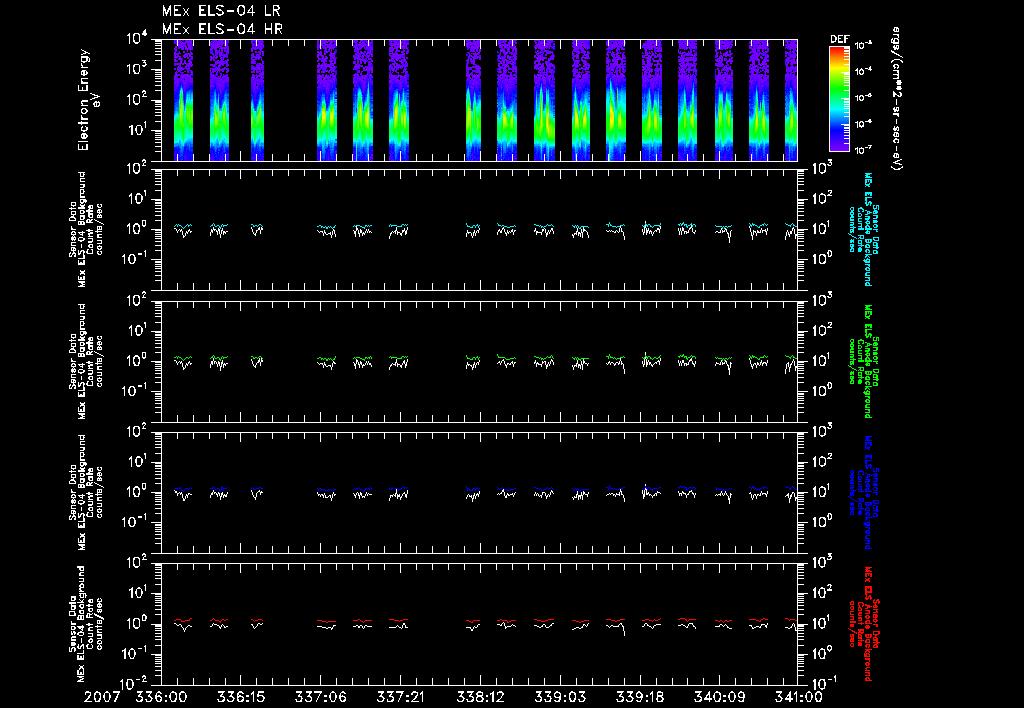
Task: Click the "340:09" time axis label
Action: pos(720,697)
